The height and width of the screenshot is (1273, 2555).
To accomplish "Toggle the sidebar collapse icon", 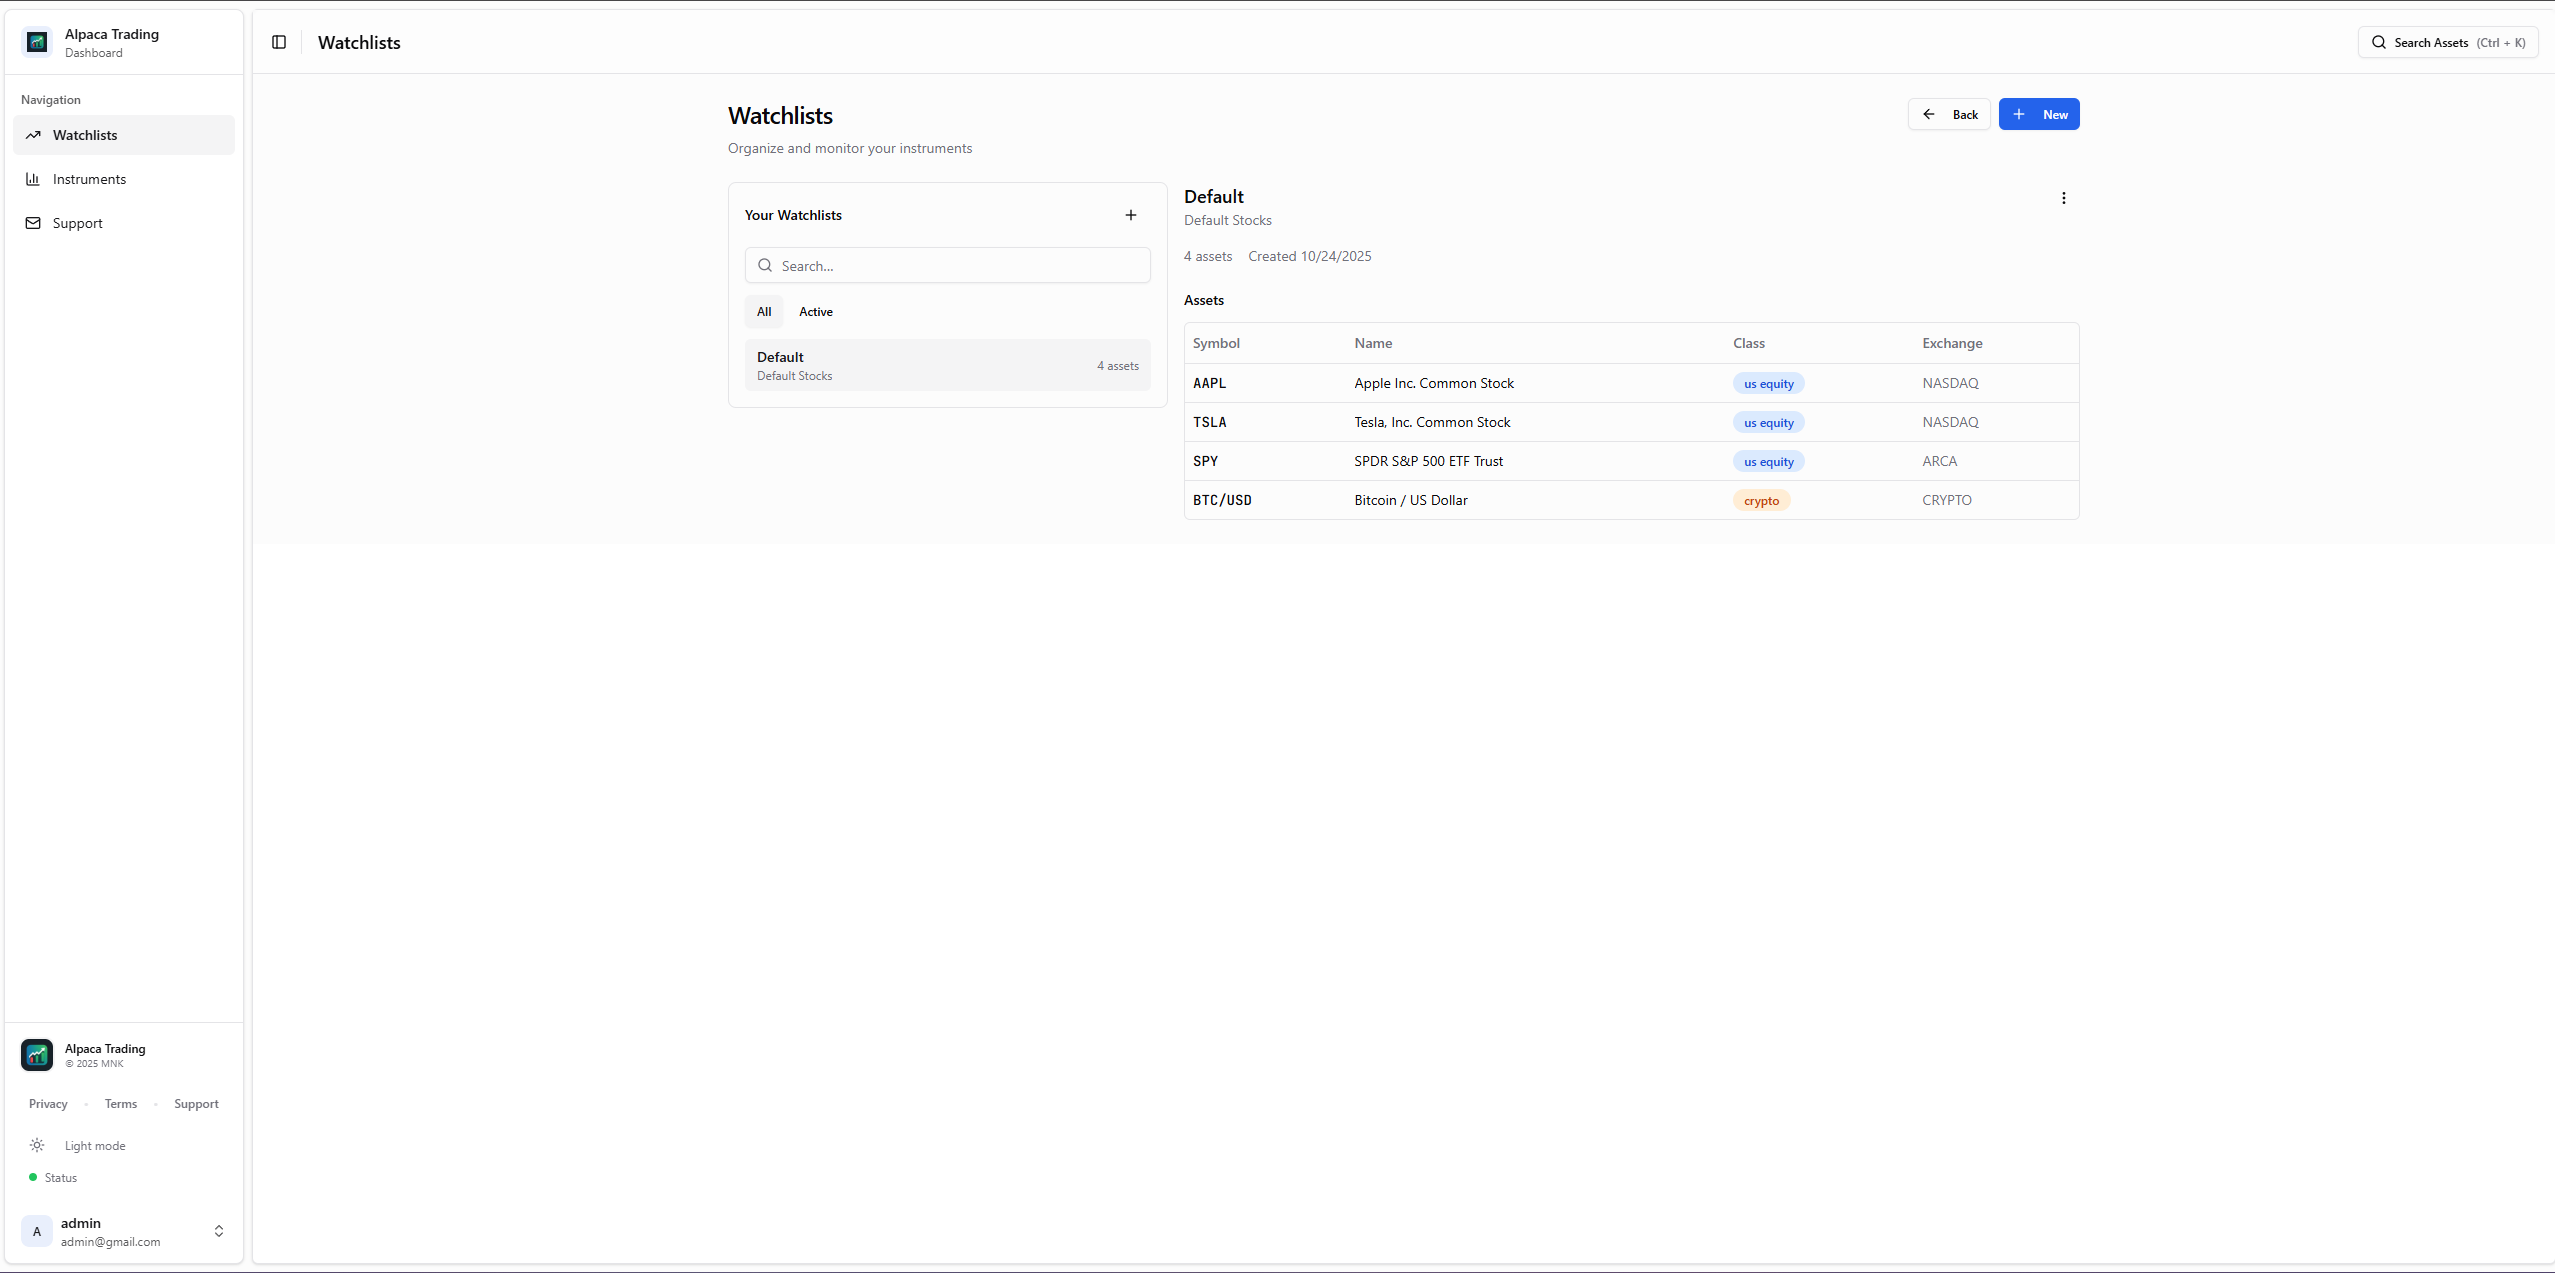I will click(279, 42).
